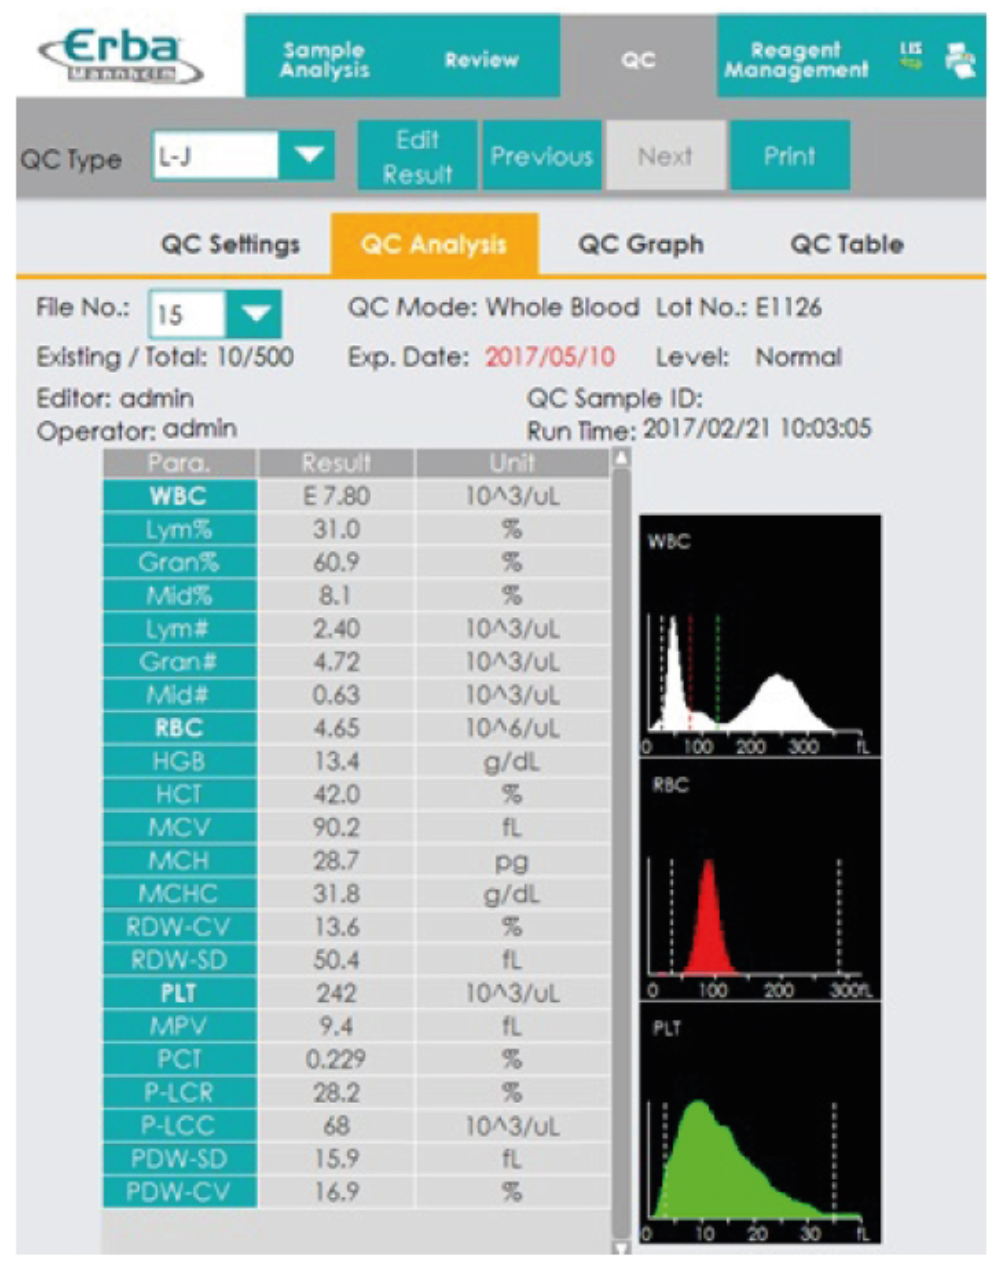This screenshot has height=1269, width=997.
Task: Expand the File No. dropdown arrow
Action: [x=255, y=314]
